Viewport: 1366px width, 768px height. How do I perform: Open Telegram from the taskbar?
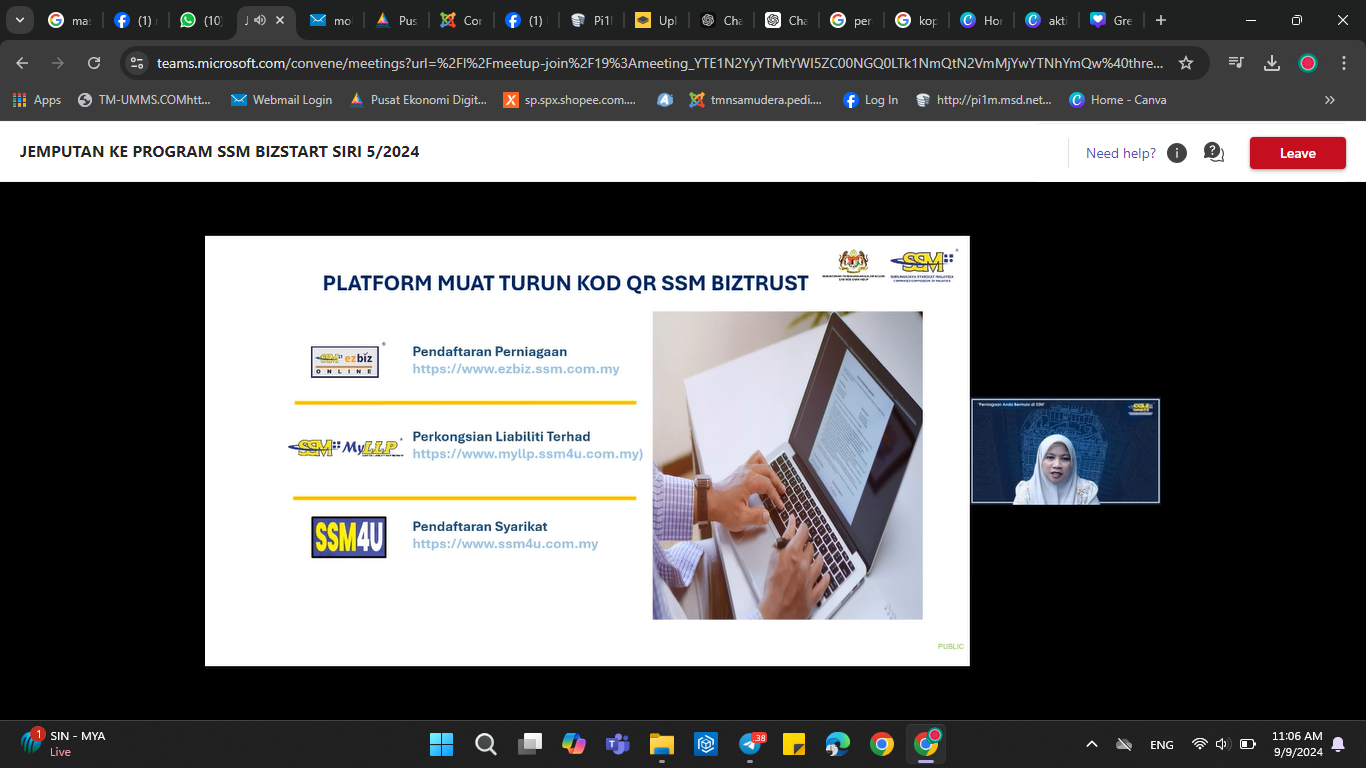coord(750,745)
